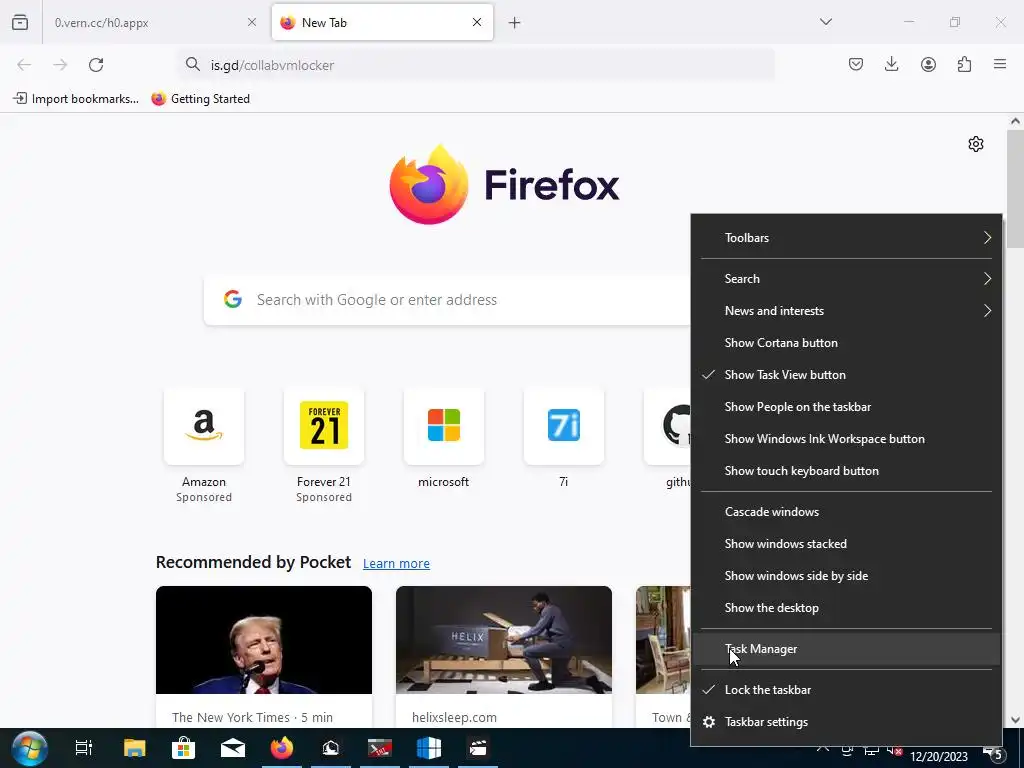Open the Firefox account icon
The width and height of the screenshot is (1024, 768).
click(928, 64)
